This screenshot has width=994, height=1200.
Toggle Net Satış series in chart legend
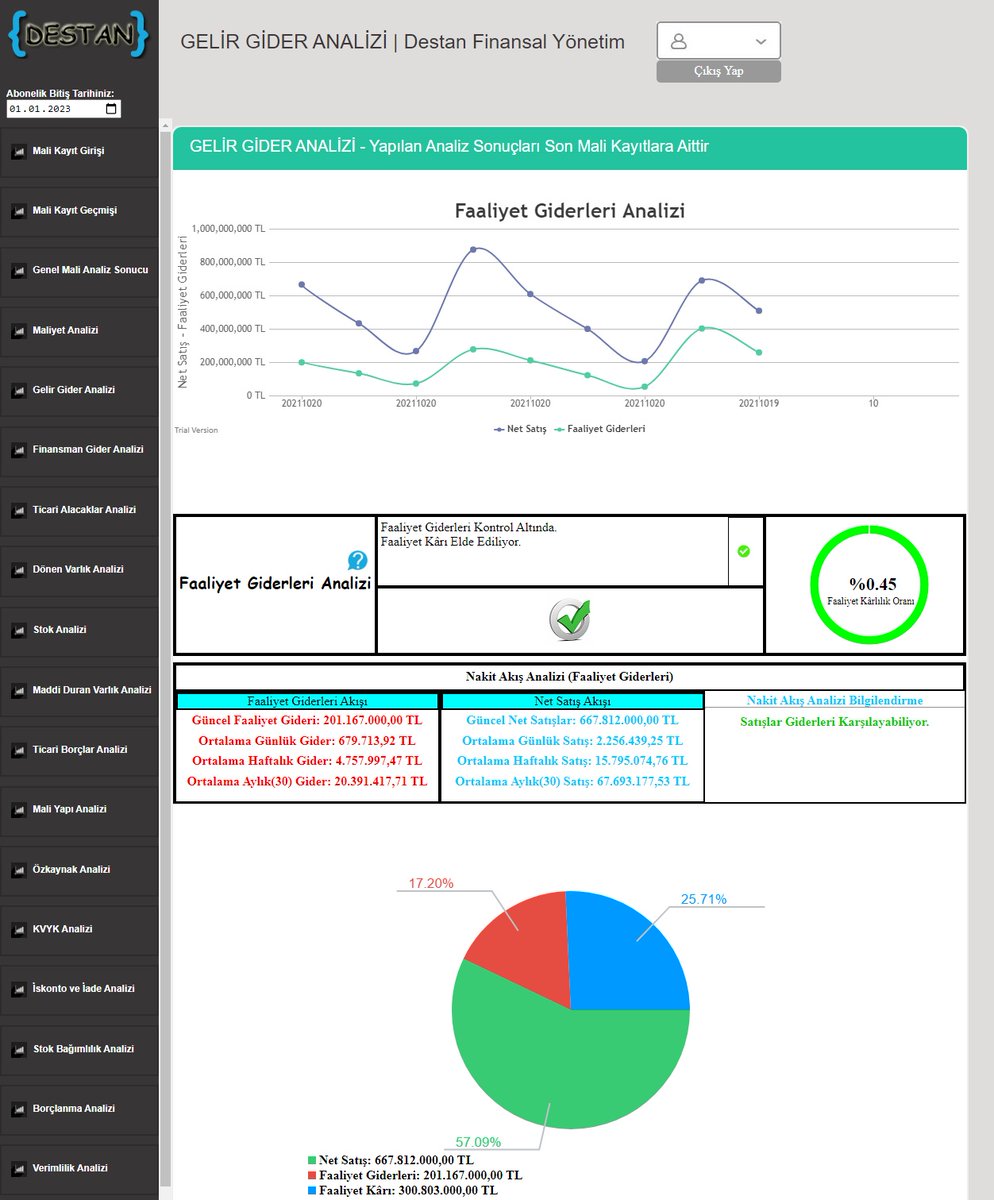point(518,429)
